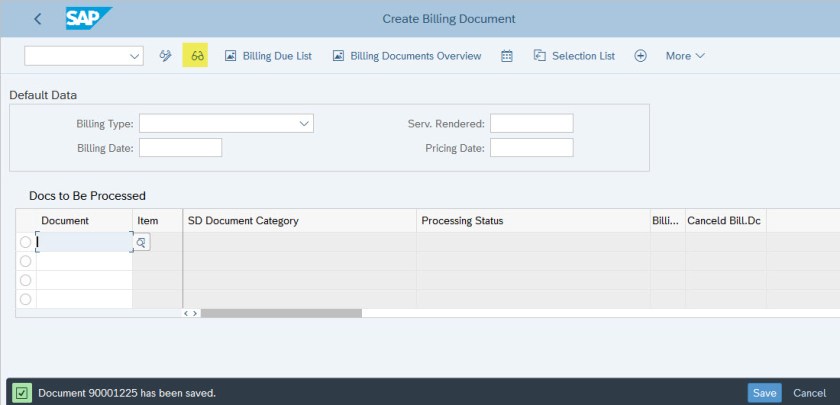Click the table's horizontal scrollbar
Image resolution: width=840 pixels, height=405 pixels.
(x=281, y=313)
